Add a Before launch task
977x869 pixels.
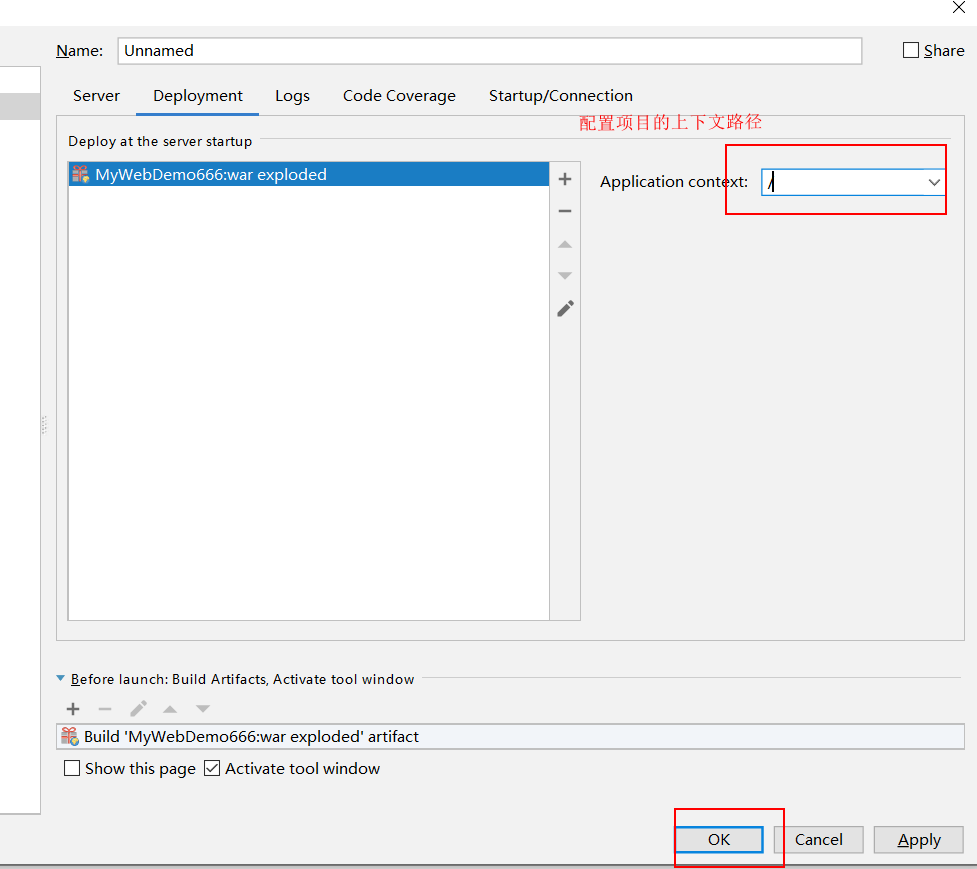(73, 709)
